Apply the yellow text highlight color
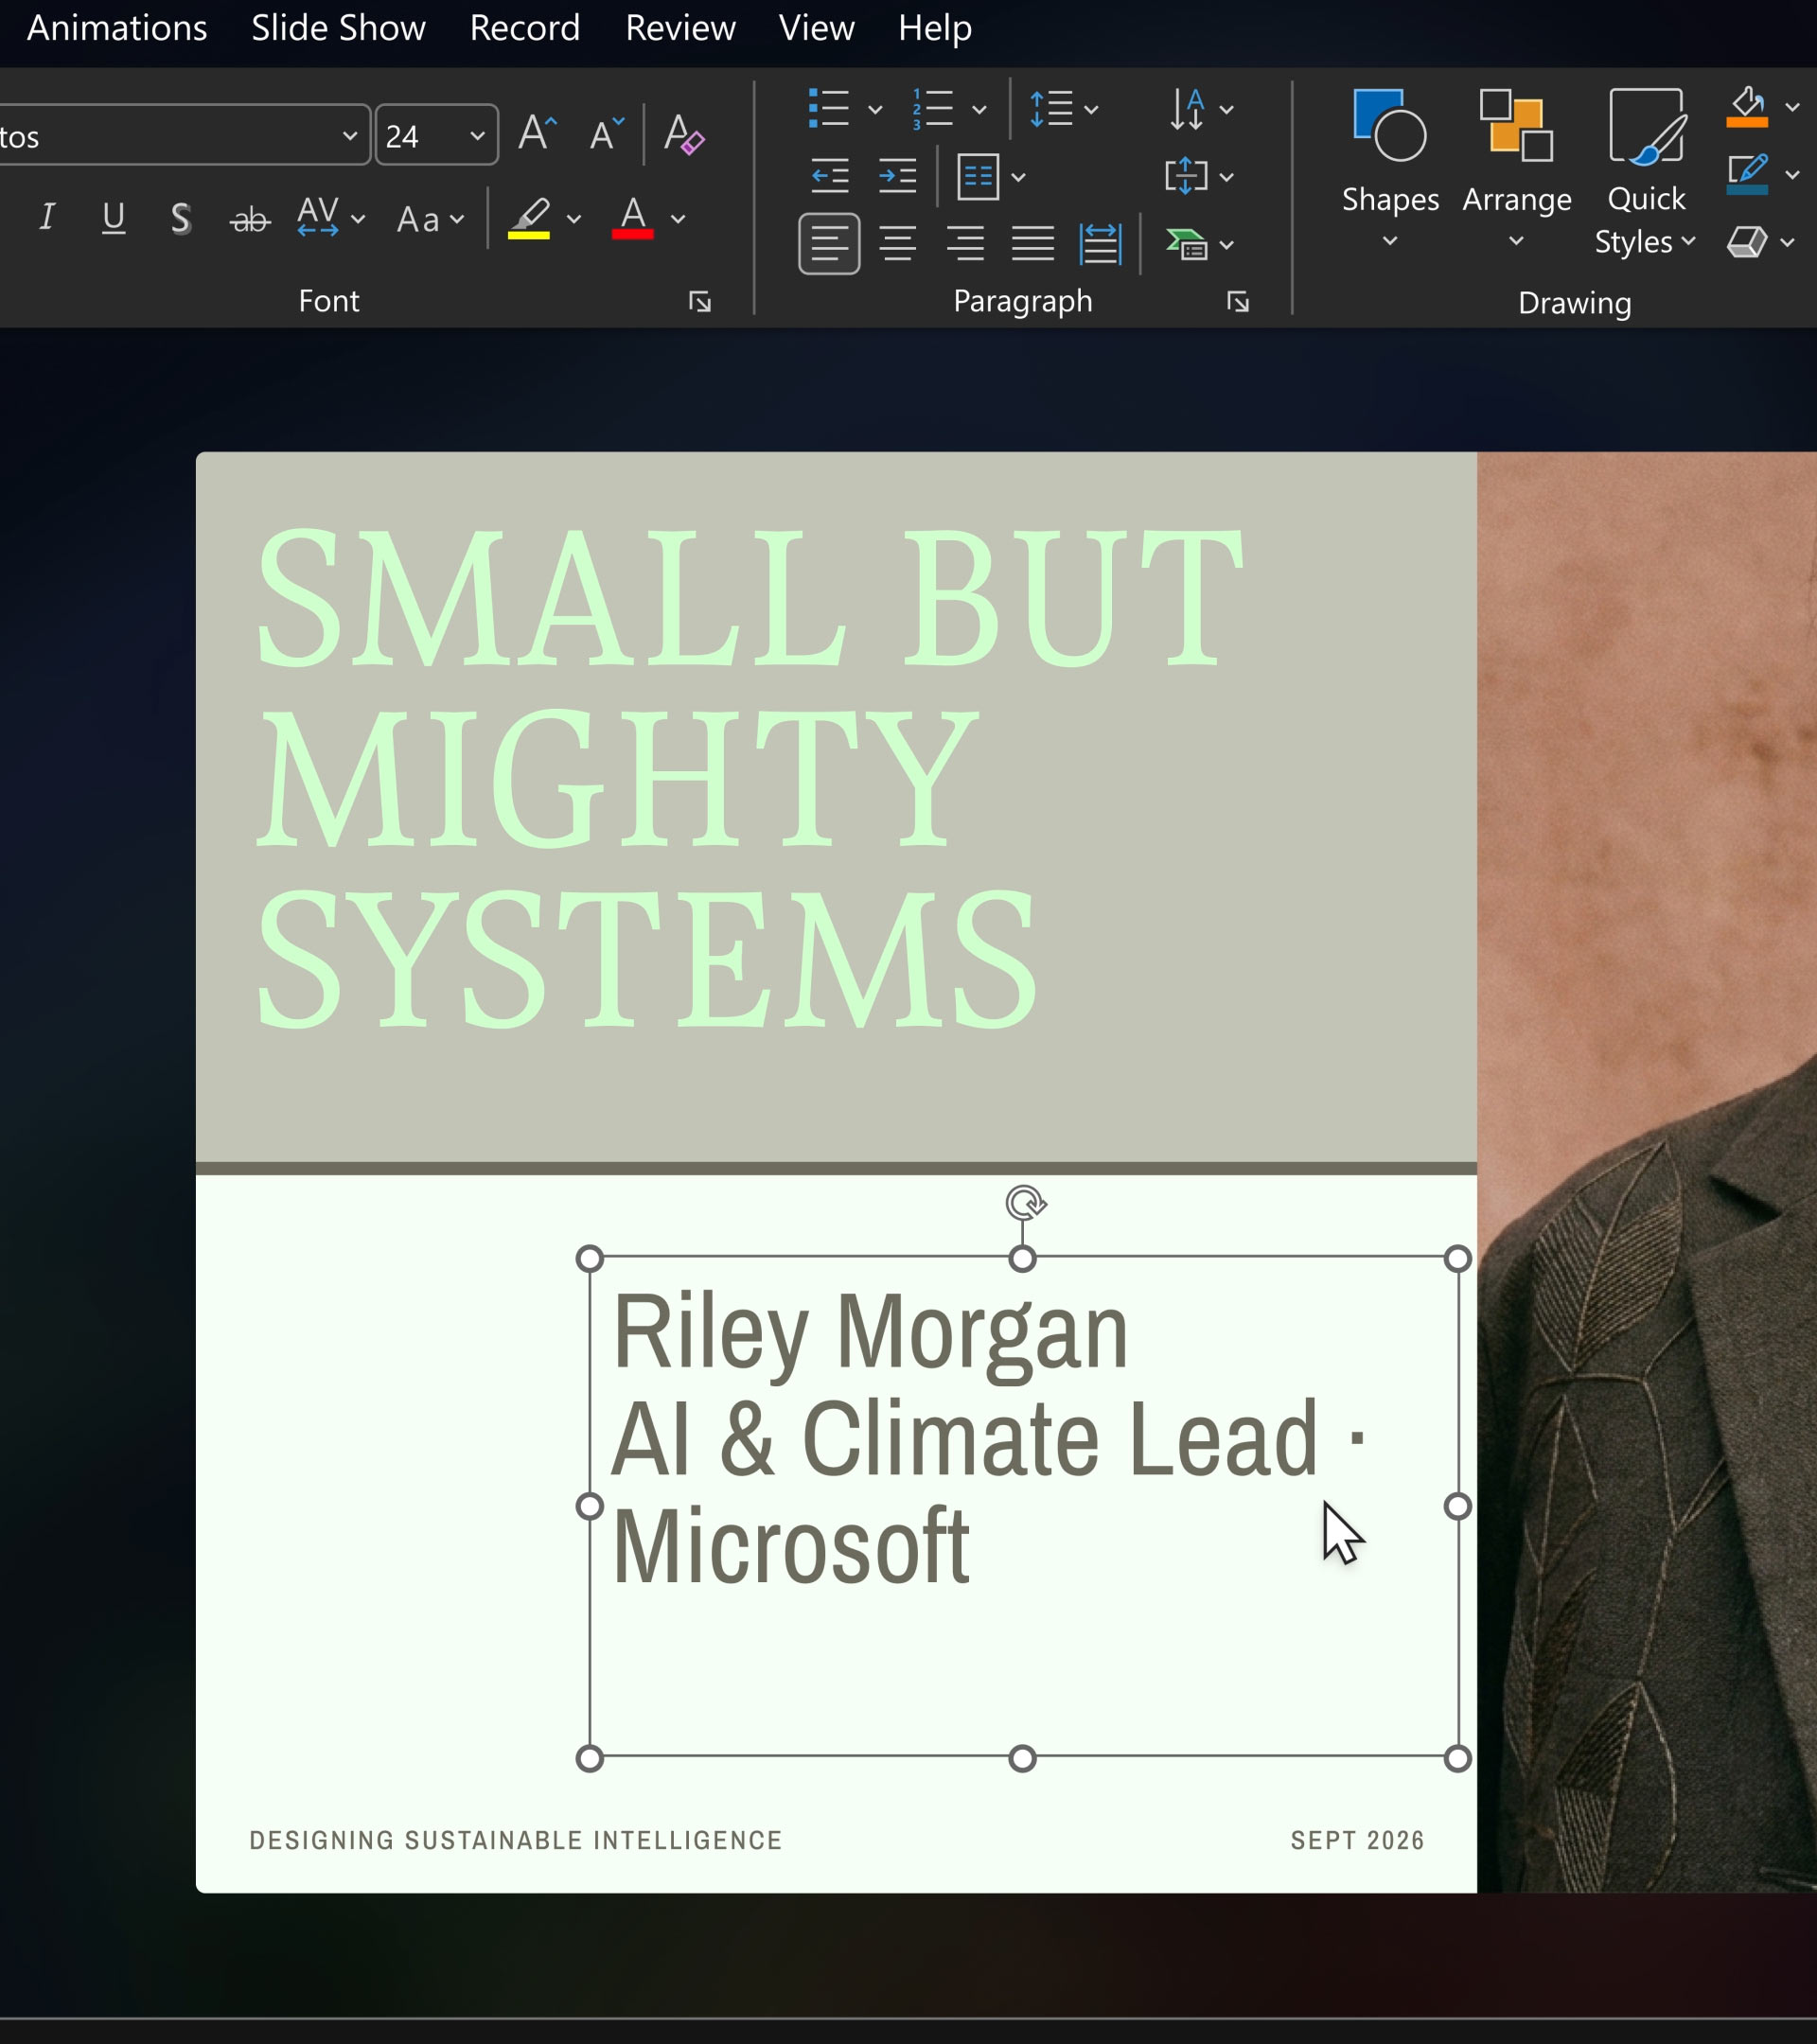1817x2044 pixels. [529, 217]
